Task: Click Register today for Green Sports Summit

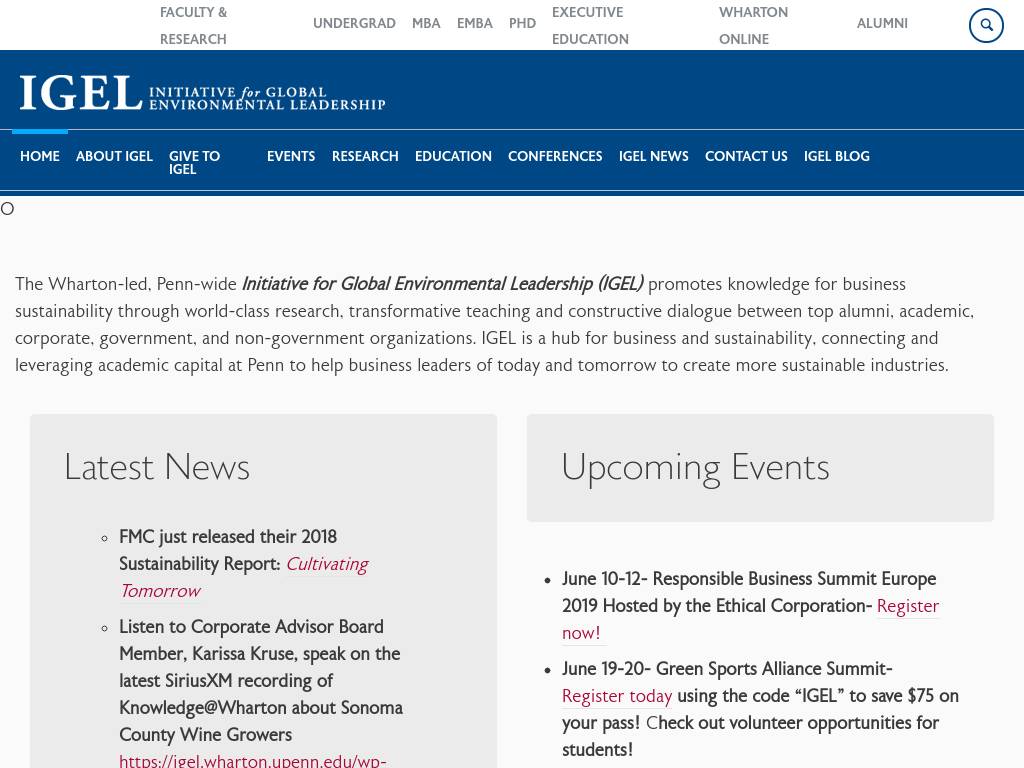Action: [x=617, y=697]
